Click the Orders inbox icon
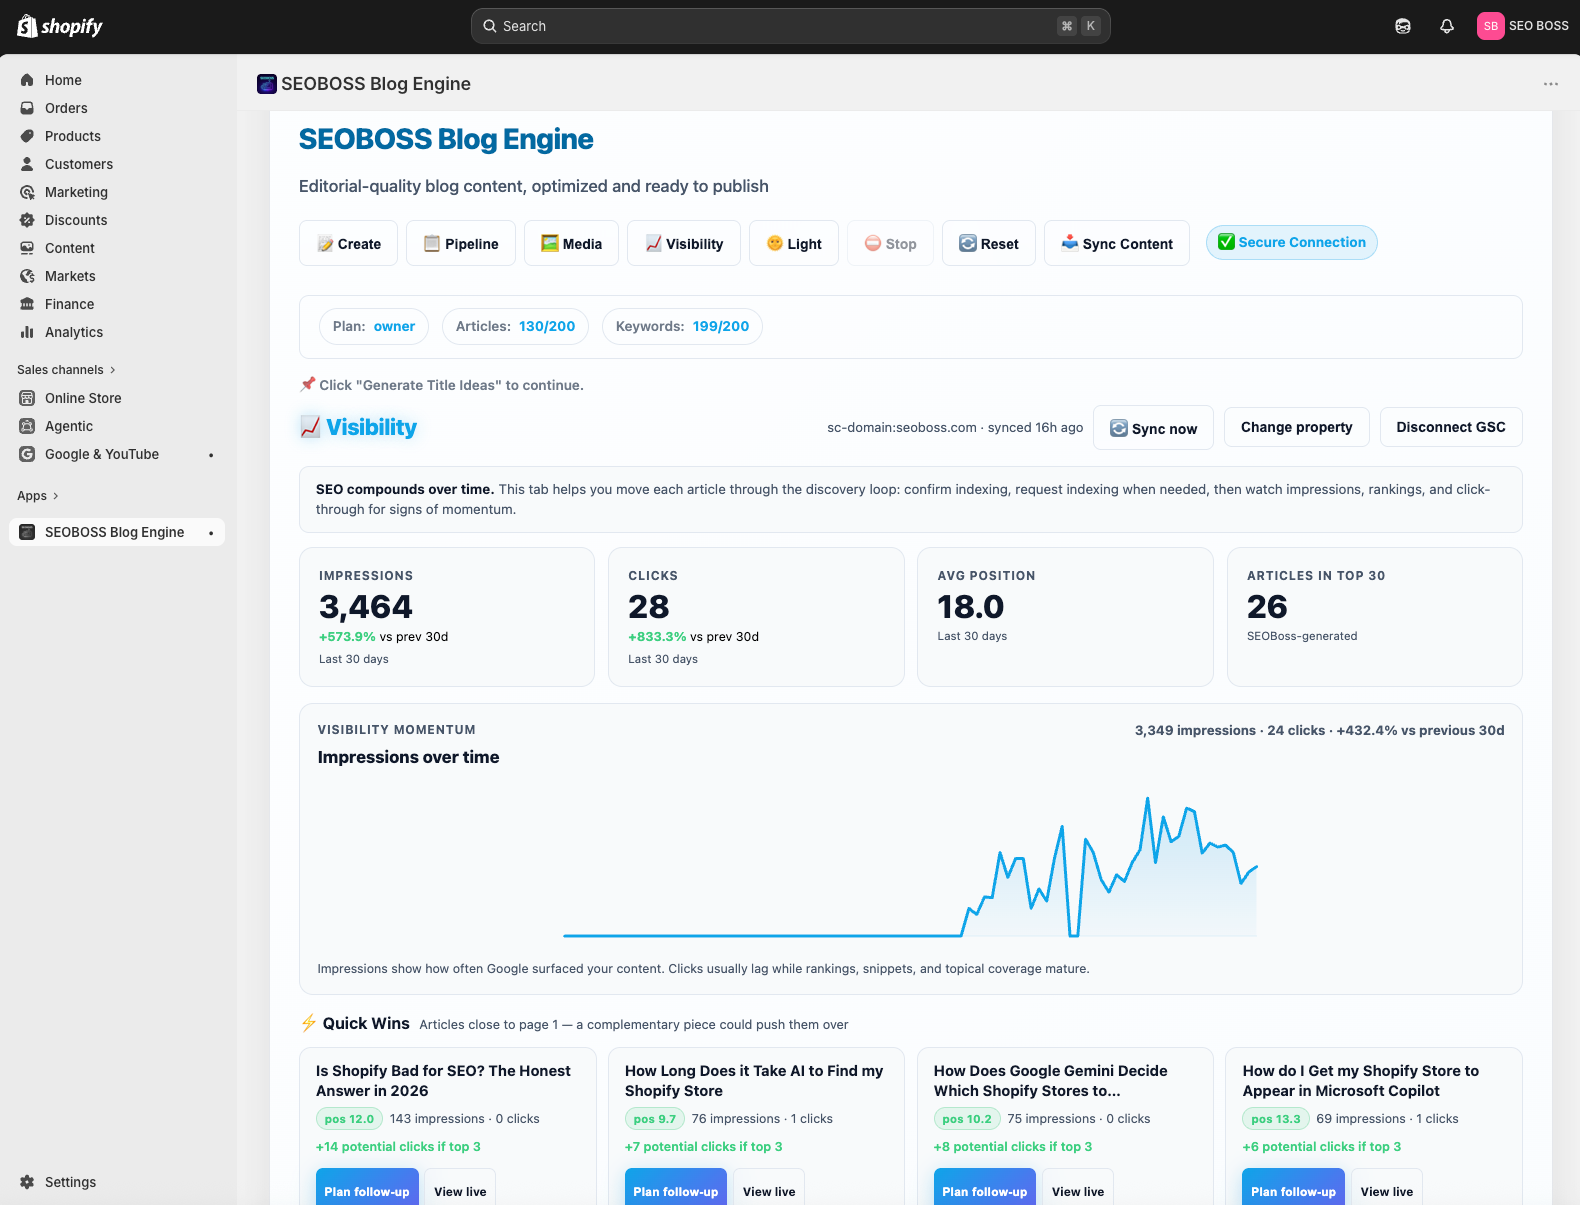 click(x=27, y=108)
